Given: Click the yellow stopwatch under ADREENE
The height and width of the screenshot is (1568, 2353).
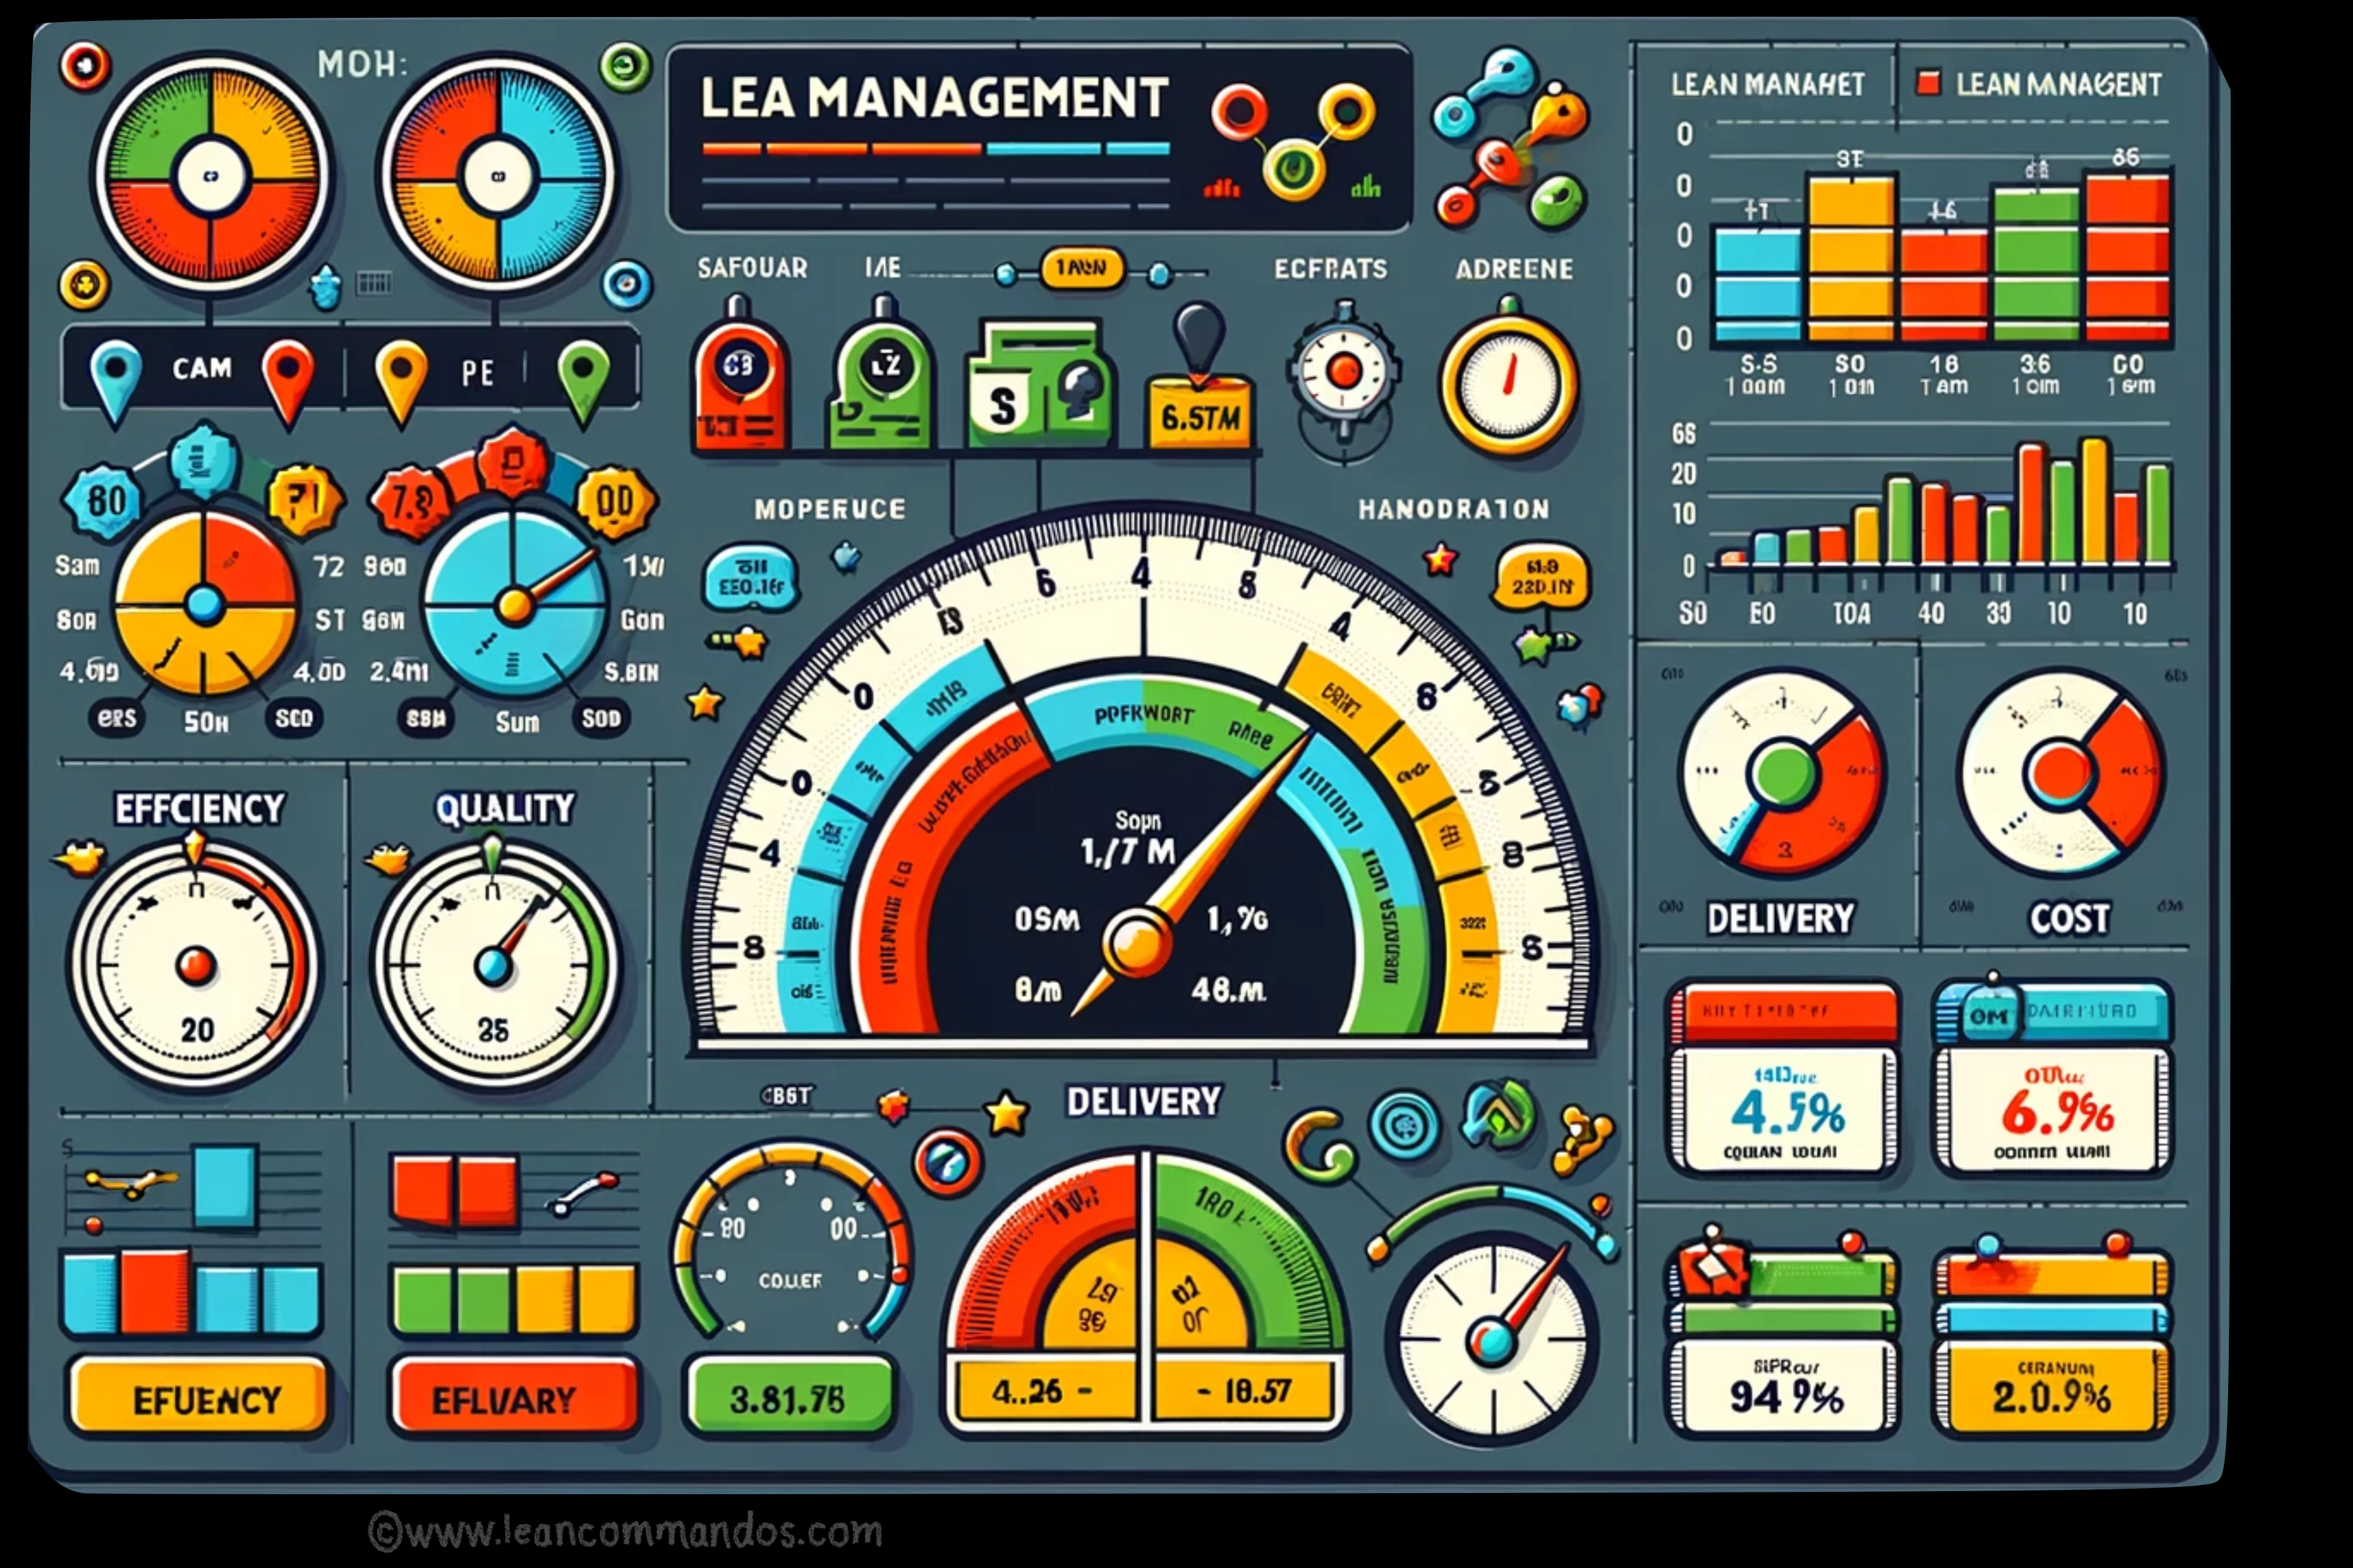Looking at the screenshot, I should 1508,384.
